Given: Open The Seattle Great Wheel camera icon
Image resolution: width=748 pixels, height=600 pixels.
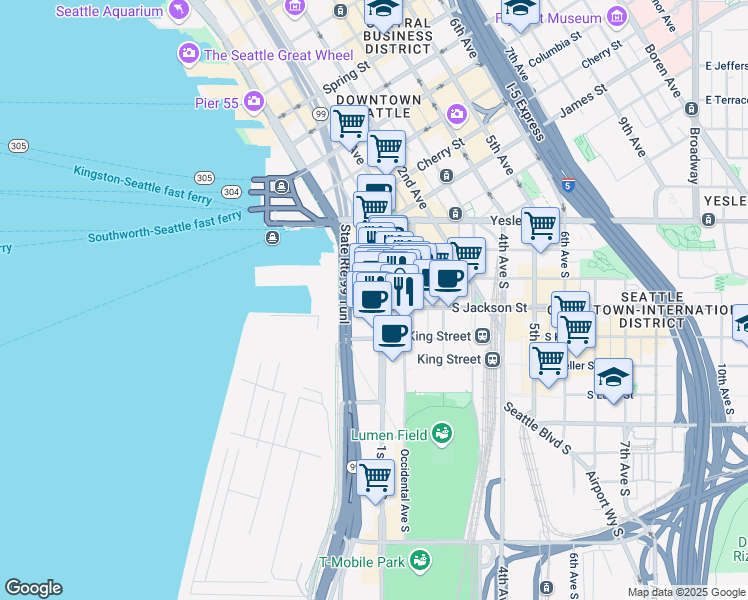Looking at the screenshot, I should click(x=188, y=53).
